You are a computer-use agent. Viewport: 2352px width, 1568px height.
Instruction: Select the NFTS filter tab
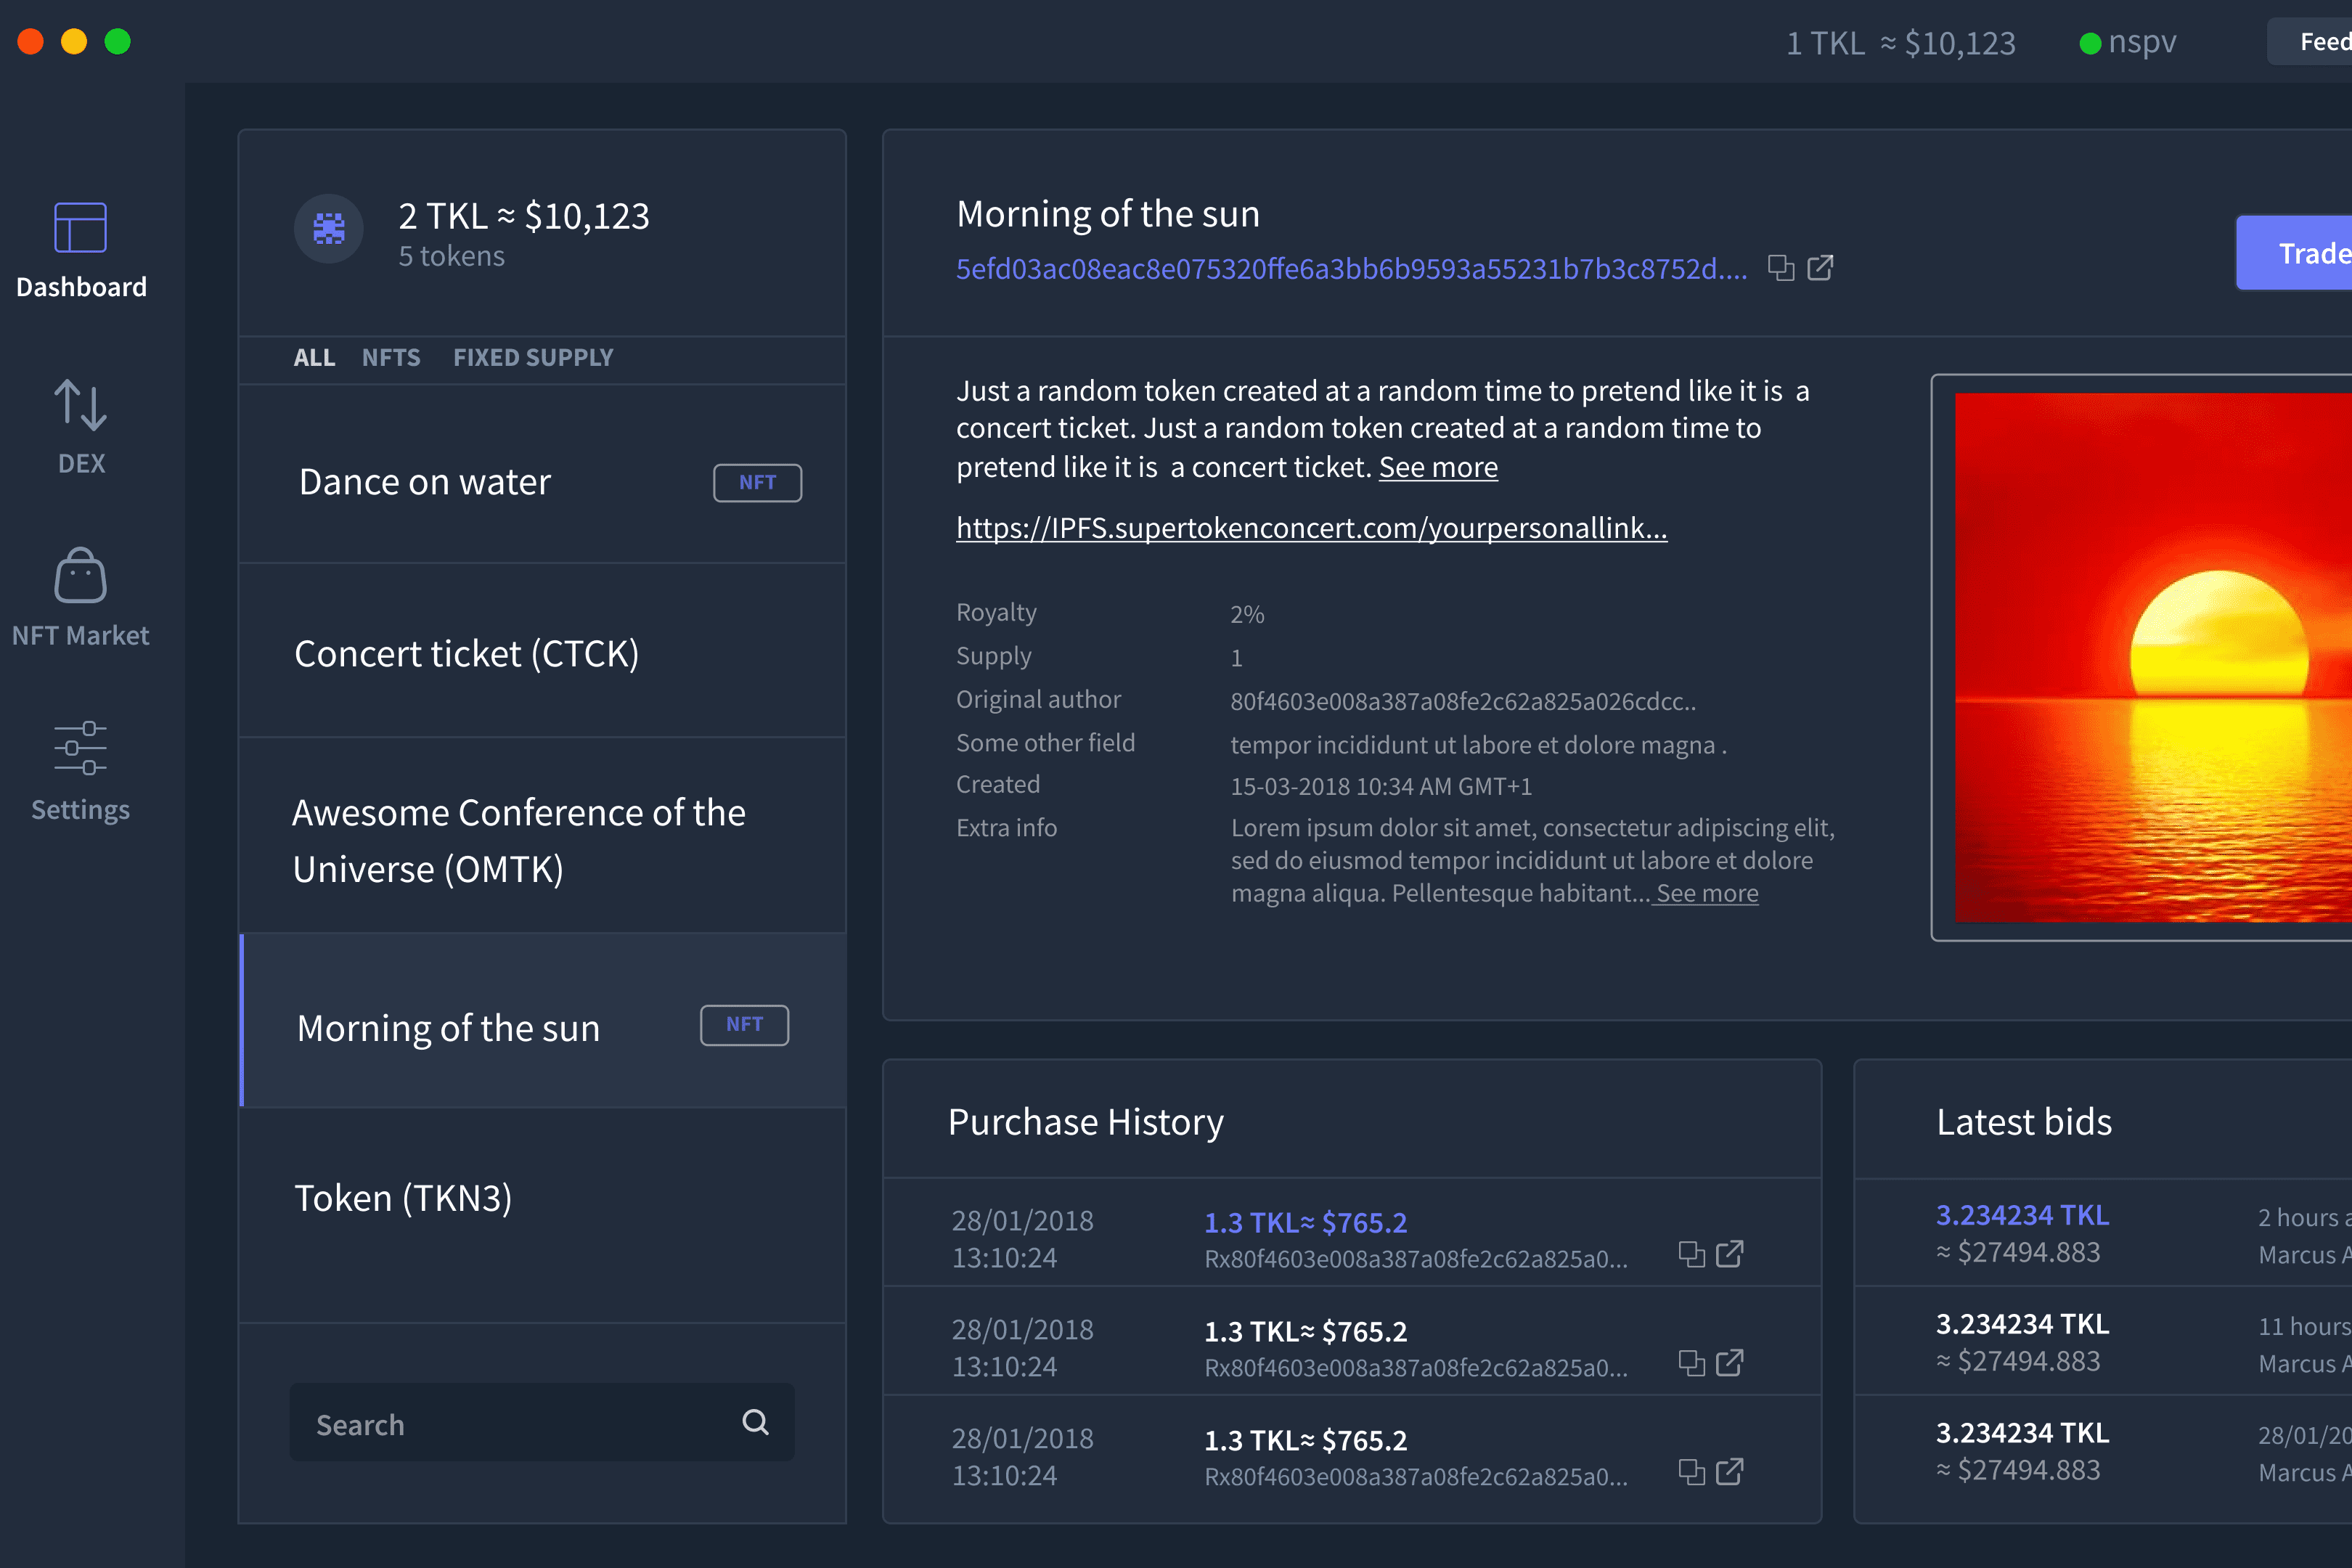(391, 357)
